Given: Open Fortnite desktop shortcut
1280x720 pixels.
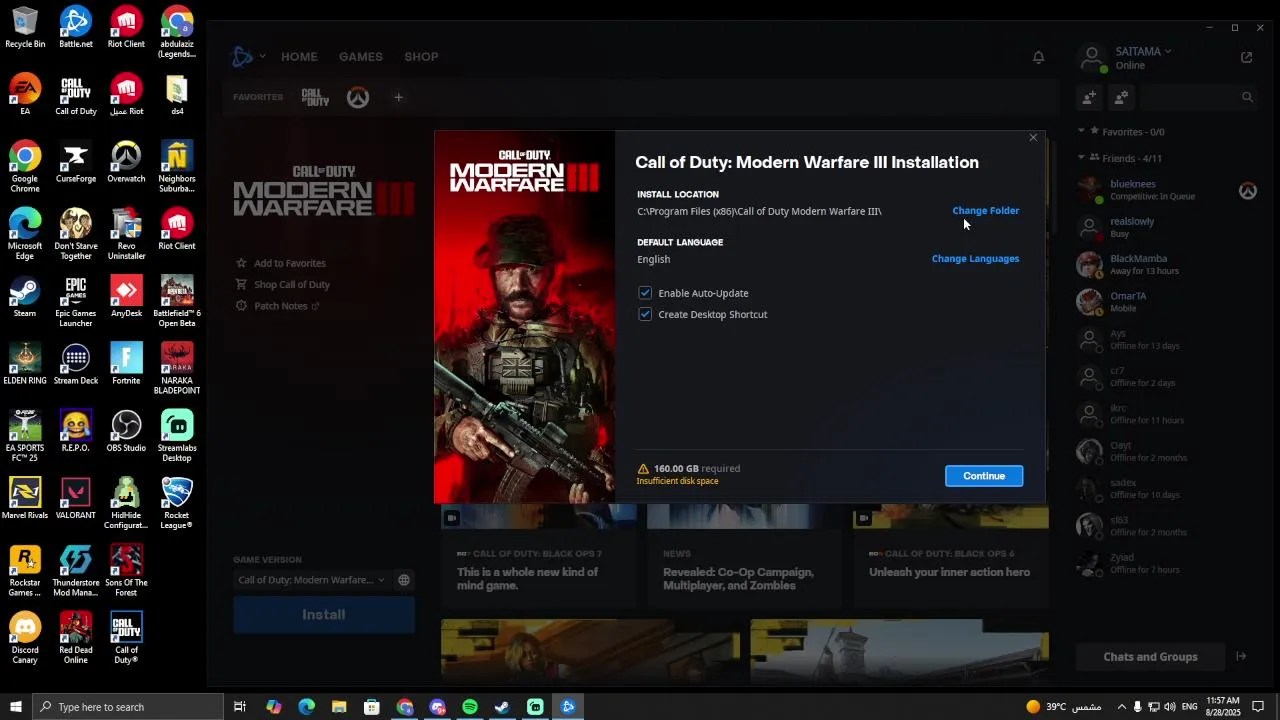Looking at the screenshot, I should pyautogui.click(x=126, y=364).
